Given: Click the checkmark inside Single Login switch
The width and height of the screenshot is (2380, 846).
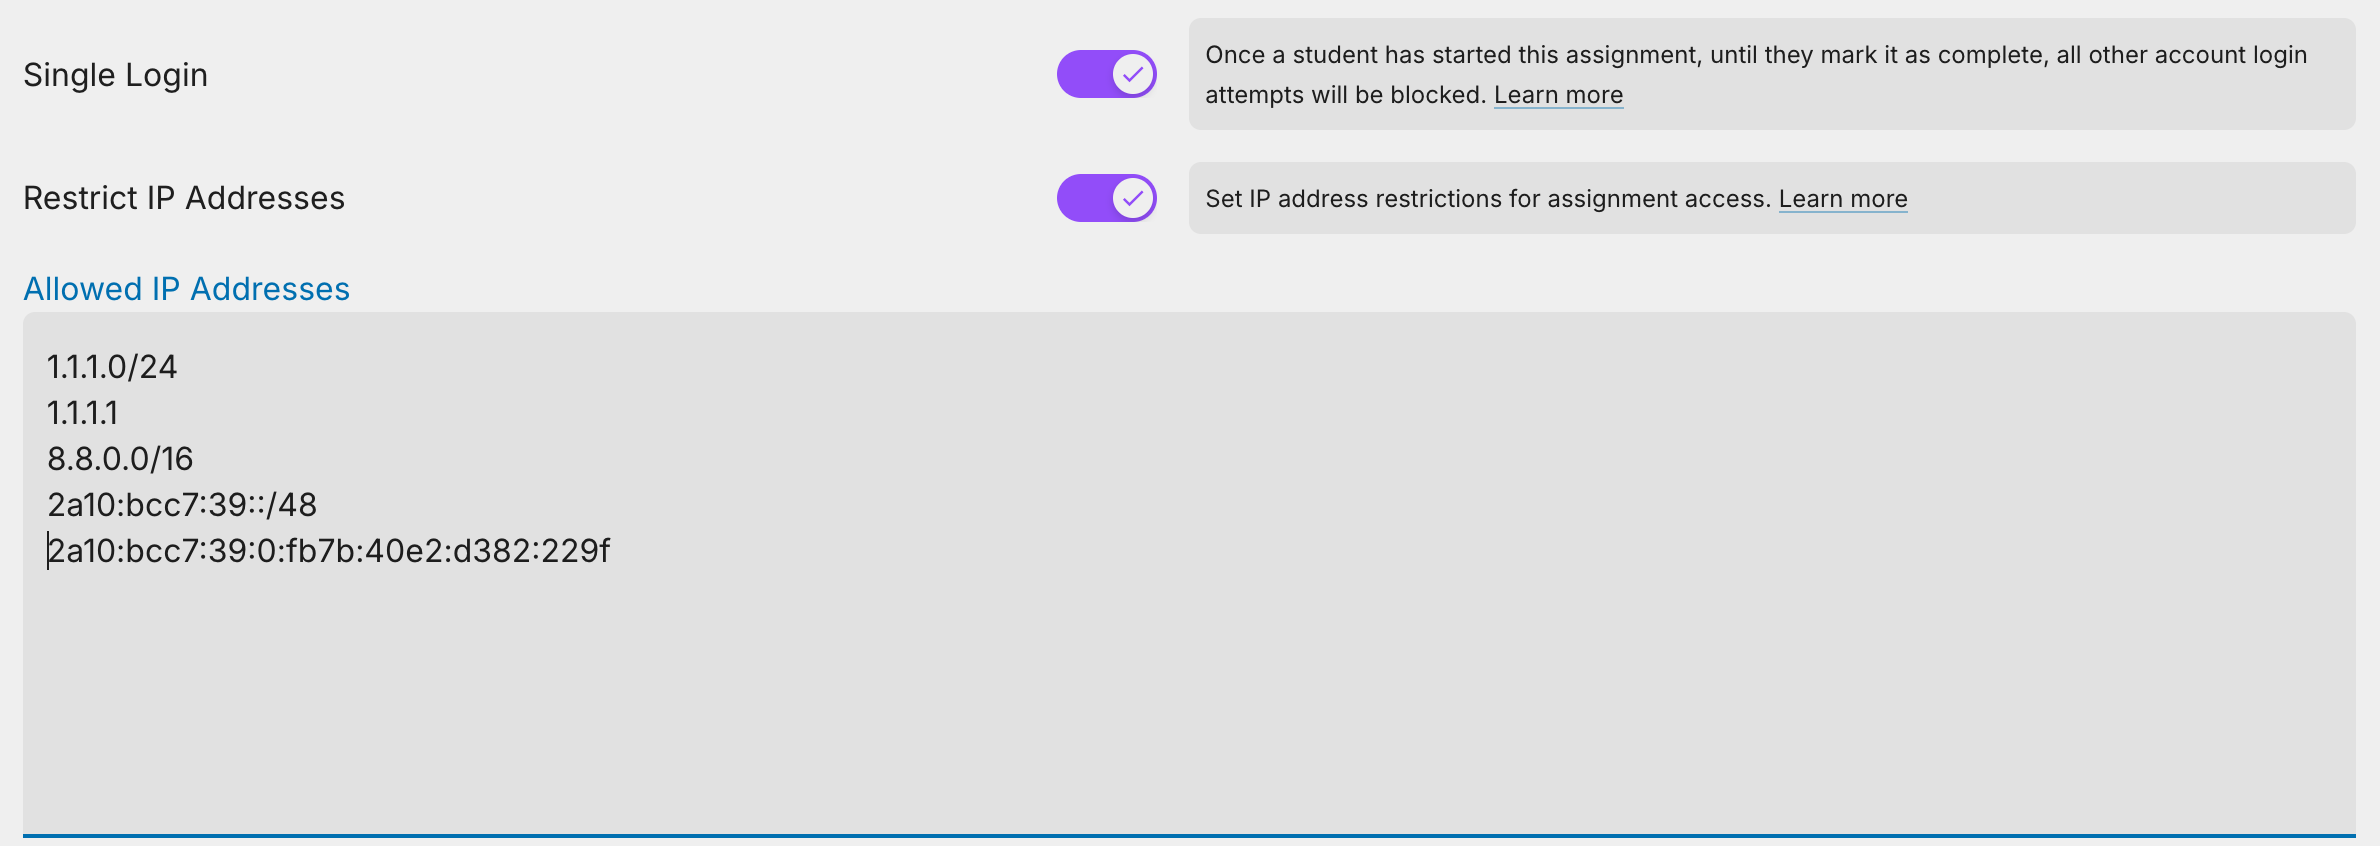Looking at the screenshot, I should (1131, 73).
